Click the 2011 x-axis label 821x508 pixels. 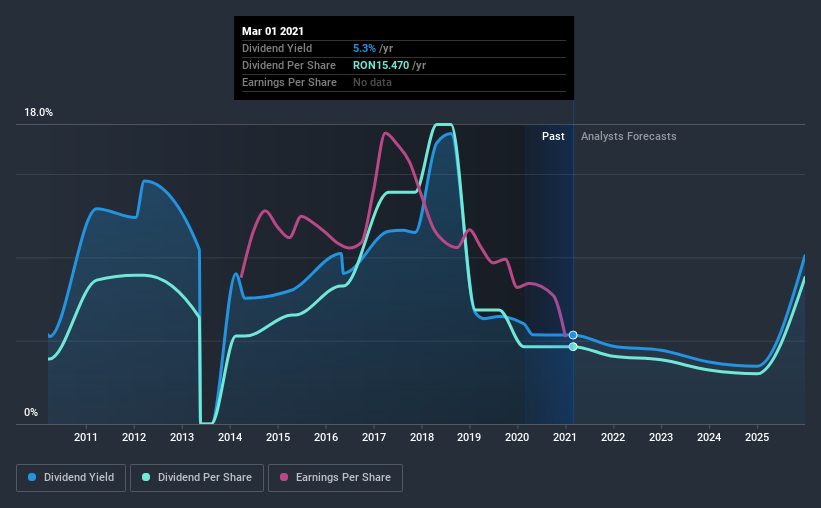[86, 437]
